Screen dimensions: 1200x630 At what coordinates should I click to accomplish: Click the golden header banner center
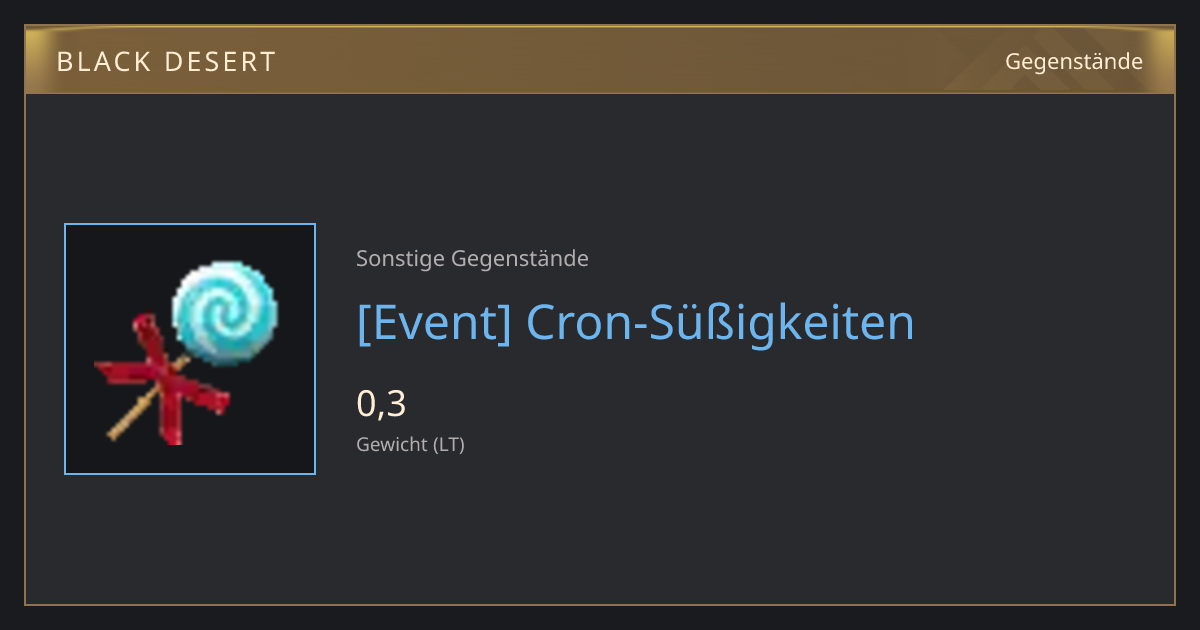tap(600, 60)
